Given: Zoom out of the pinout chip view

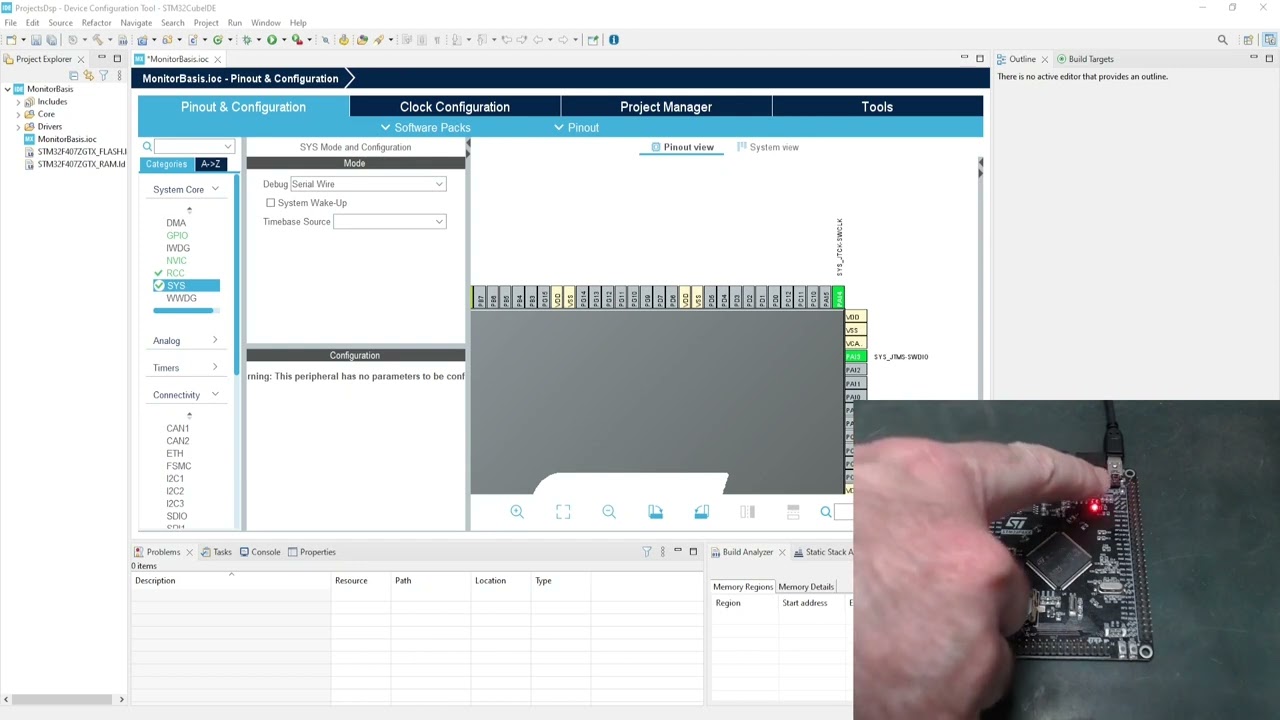Looking at the screenshot, I should [609, 512].
